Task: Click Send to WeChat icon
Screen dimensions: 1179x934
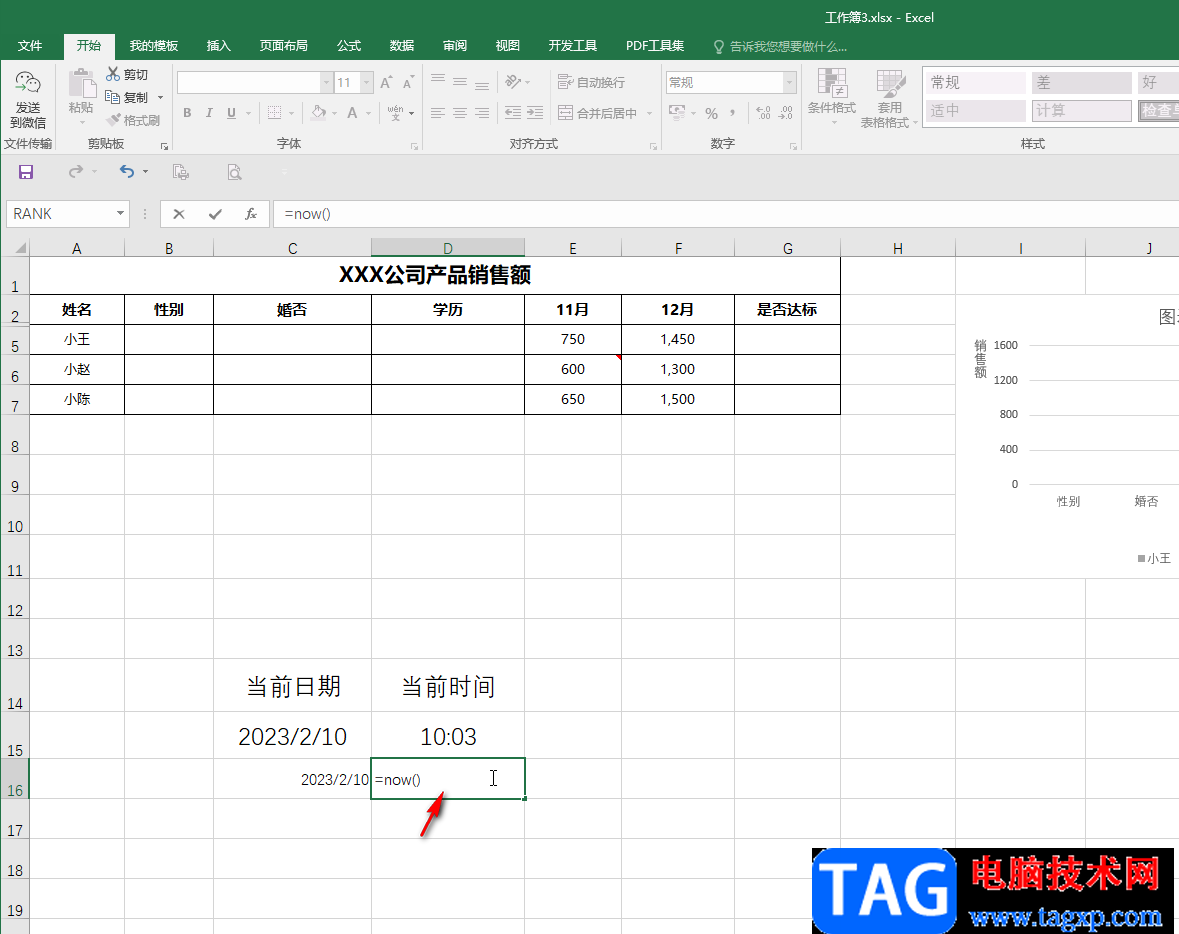Action: pos(27,84)
